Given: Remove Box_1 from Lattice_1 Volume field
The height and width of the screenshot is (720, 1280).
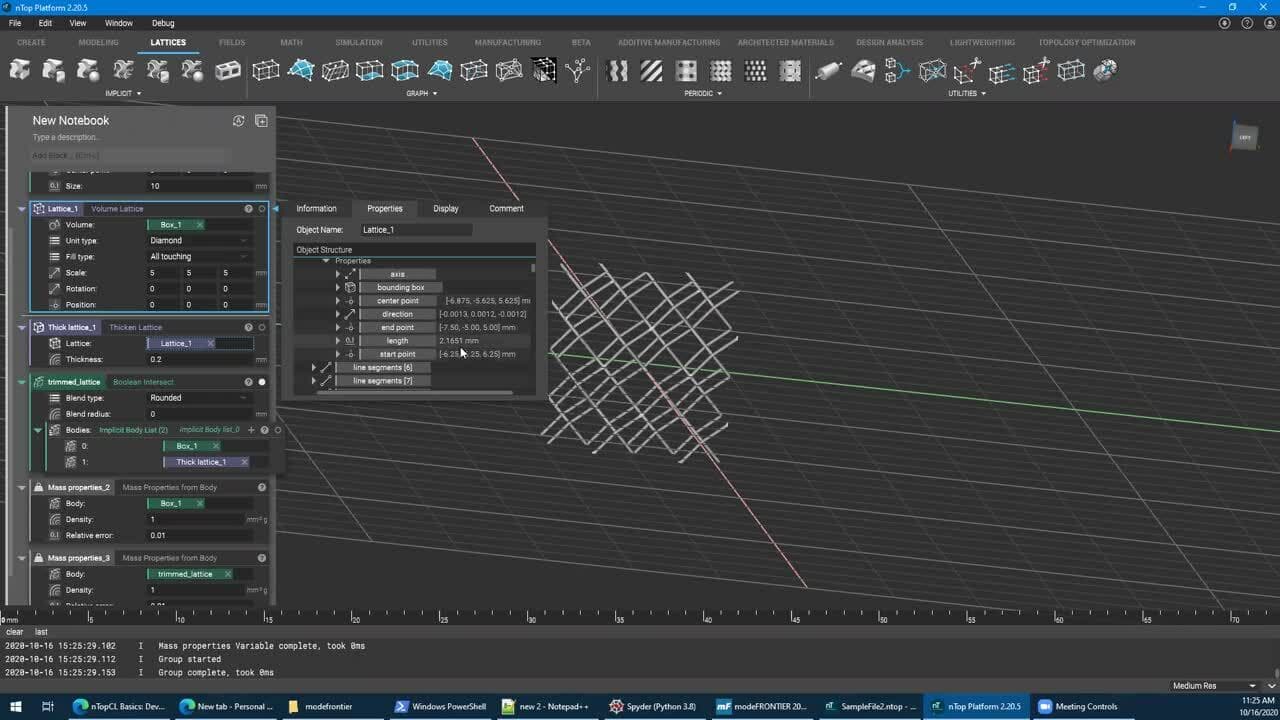Looking at the screenshot, I should coord(200,225).
